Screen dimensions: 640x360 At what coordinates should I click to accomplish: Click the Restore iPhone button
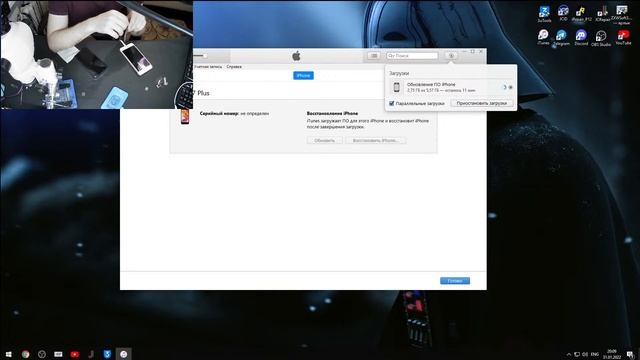click(x=376, y=140)
